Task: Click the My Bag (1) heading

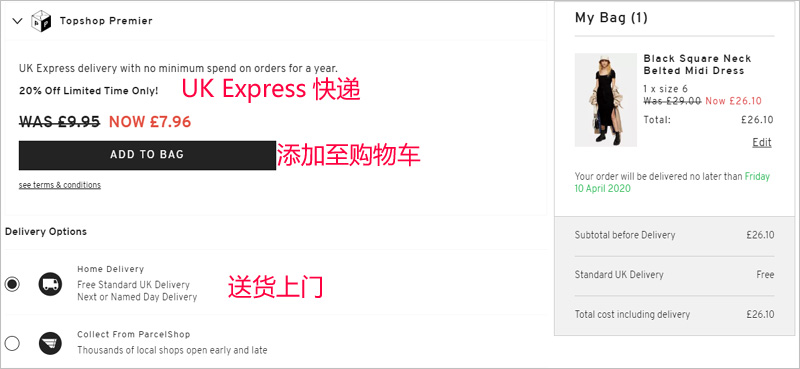Action: [611, 18]
